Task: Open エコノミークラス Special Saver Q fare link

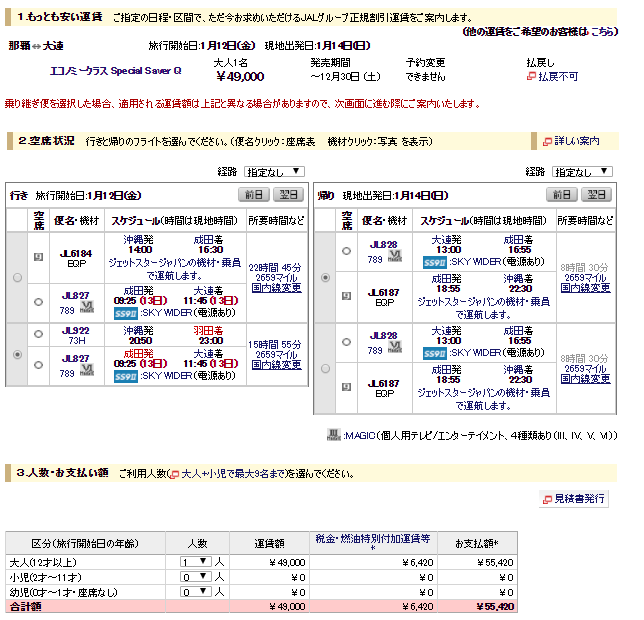Action: (116, 71)
